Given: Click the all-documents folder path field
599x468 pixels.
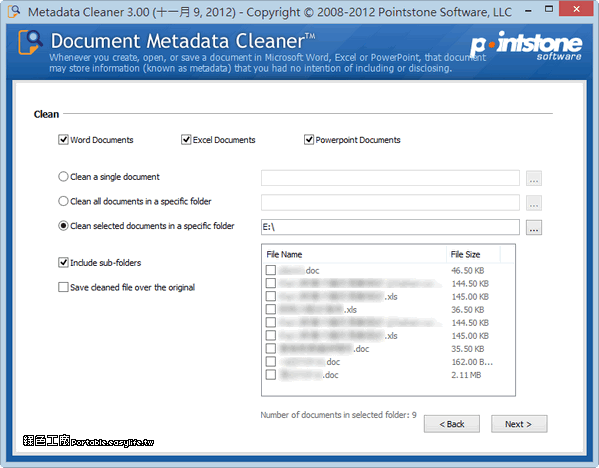Looking at the screenshot, I should tap(390, 202).
